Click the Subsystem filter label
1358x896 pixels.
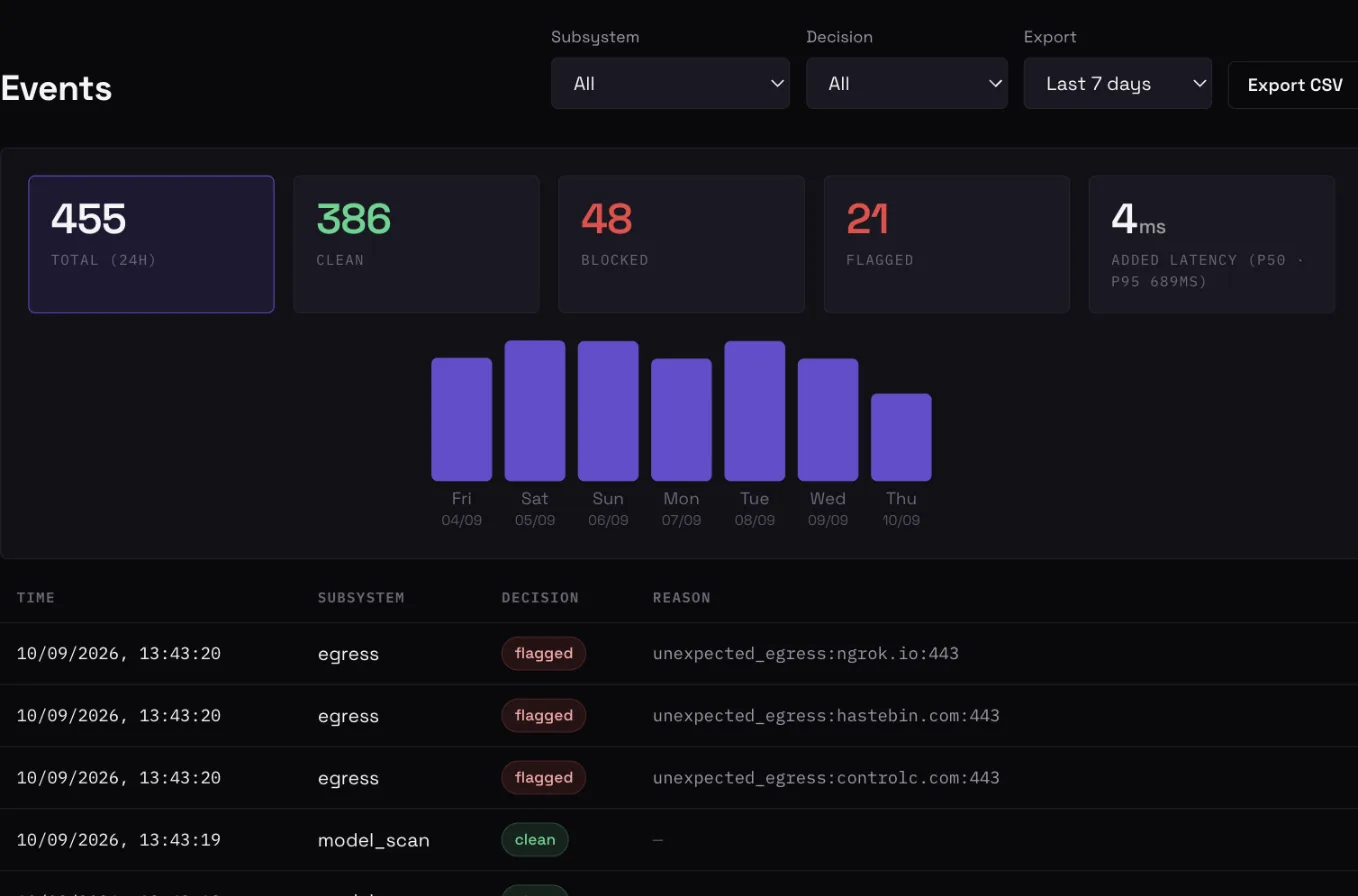(595, 37)
